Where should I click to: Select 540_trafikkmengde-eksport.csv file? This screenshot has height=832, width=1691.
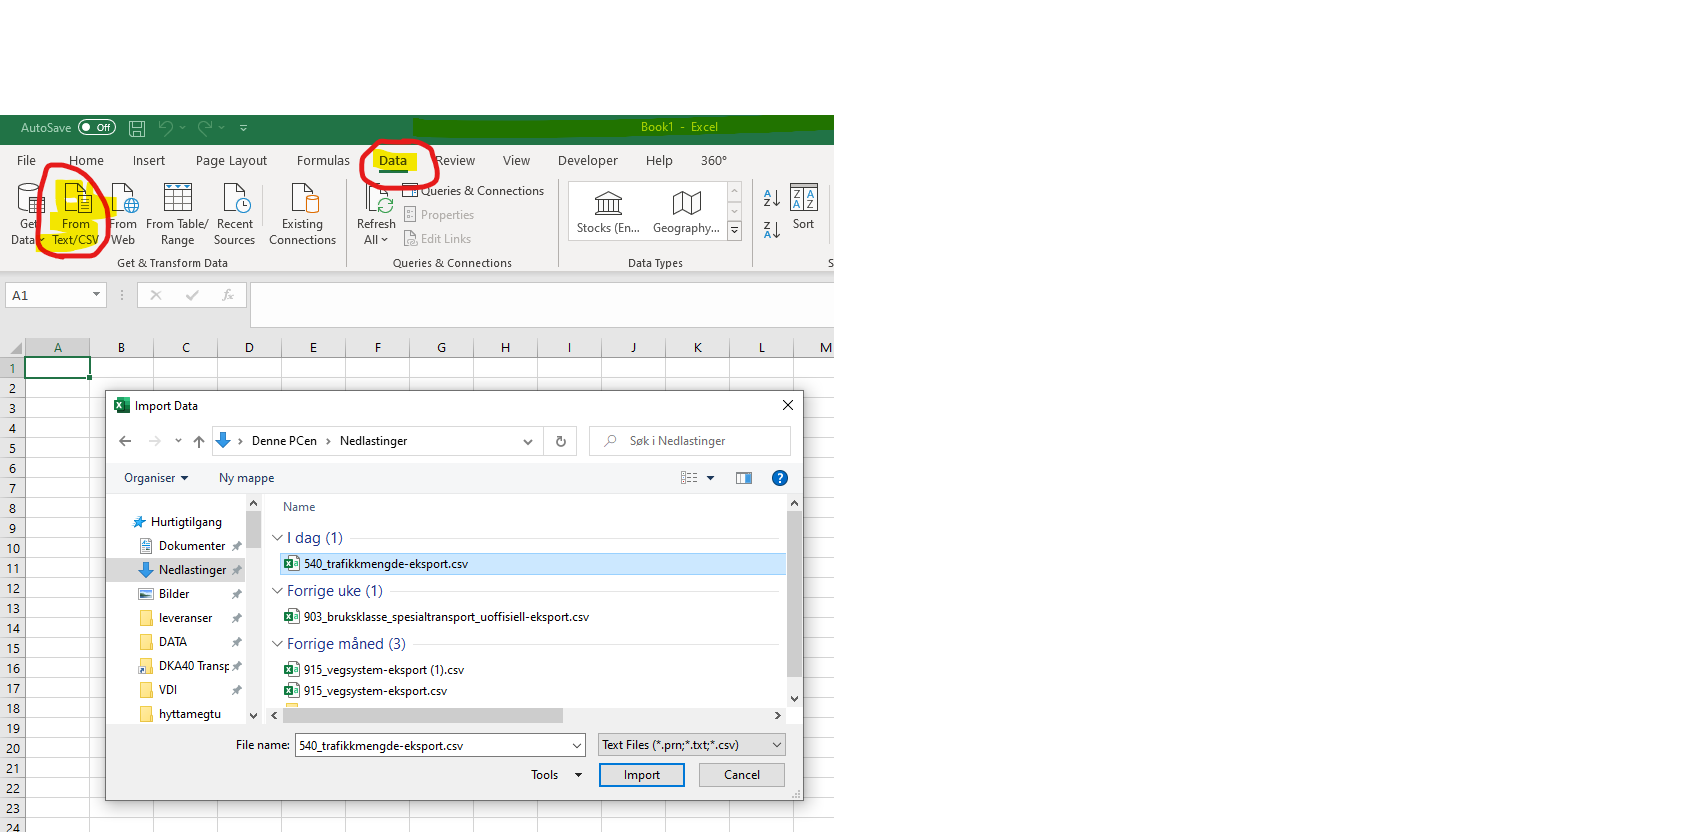pos(533,564)
